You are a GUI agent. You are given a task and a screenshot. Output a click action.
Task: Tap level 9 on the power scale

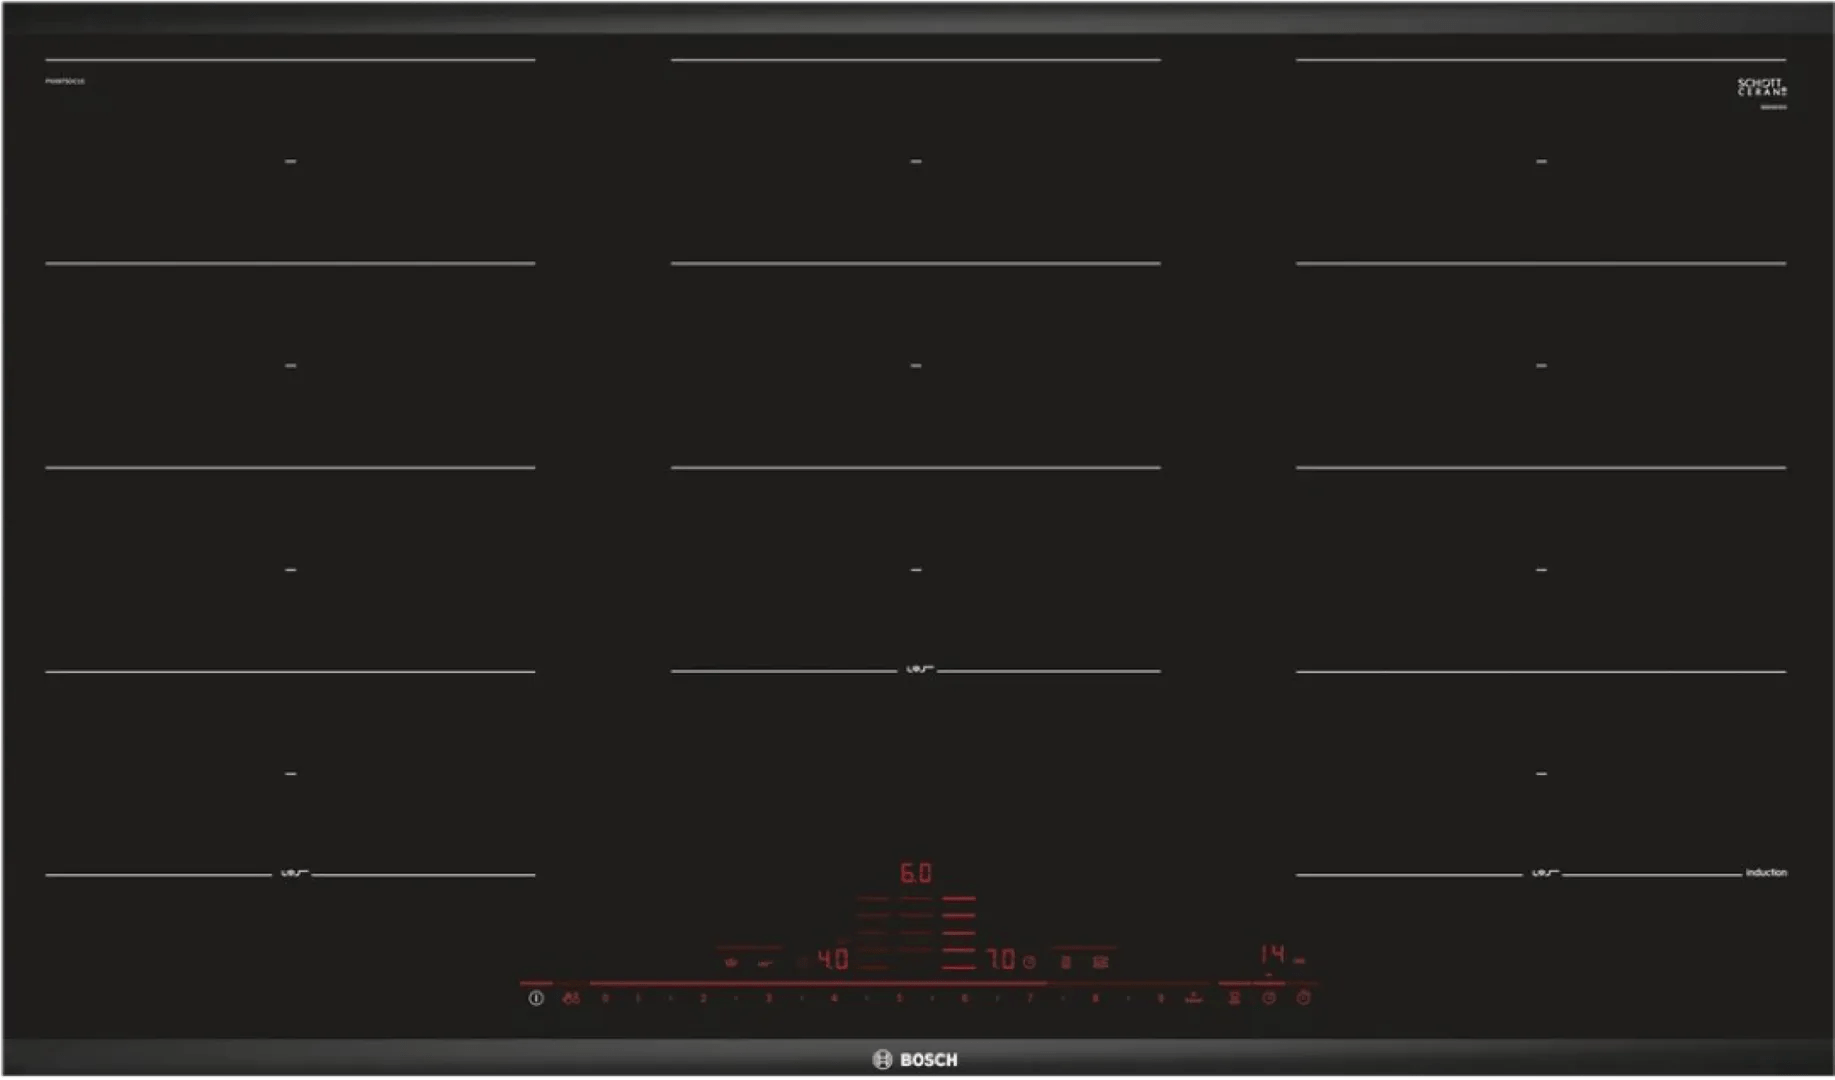coord(1160,998)
